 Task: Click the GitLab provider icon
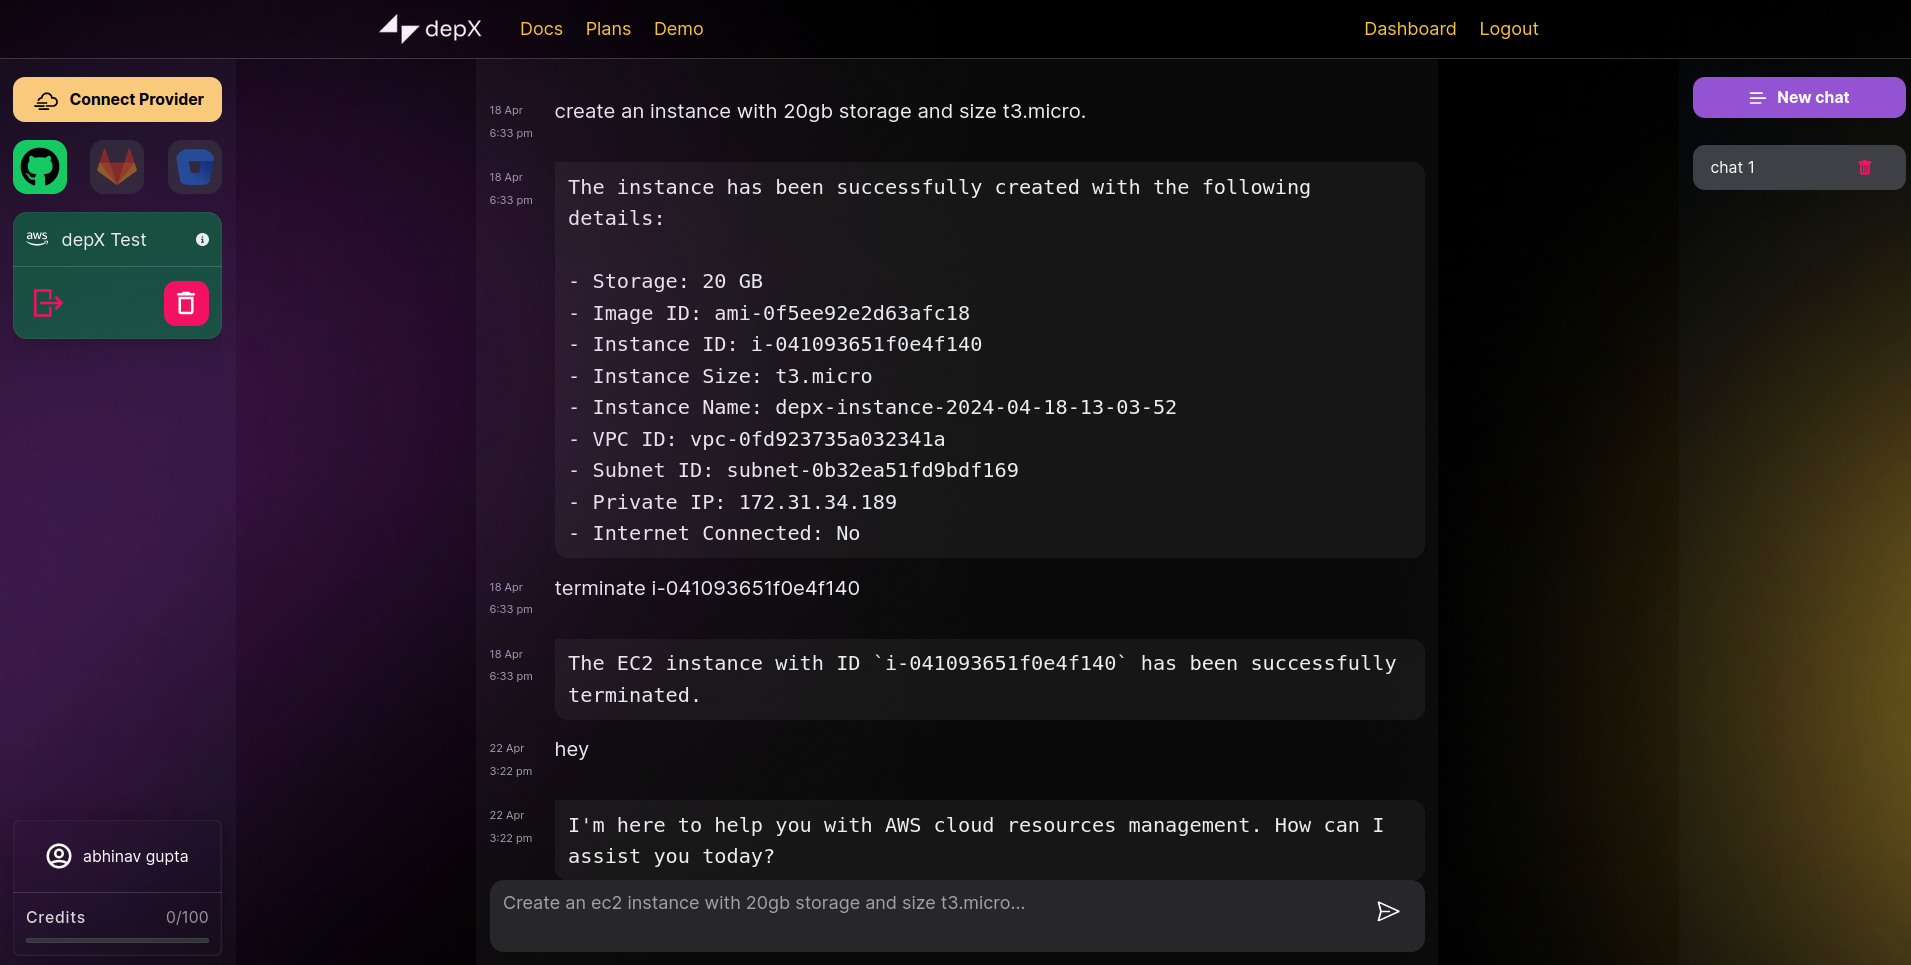pos(117,167)
